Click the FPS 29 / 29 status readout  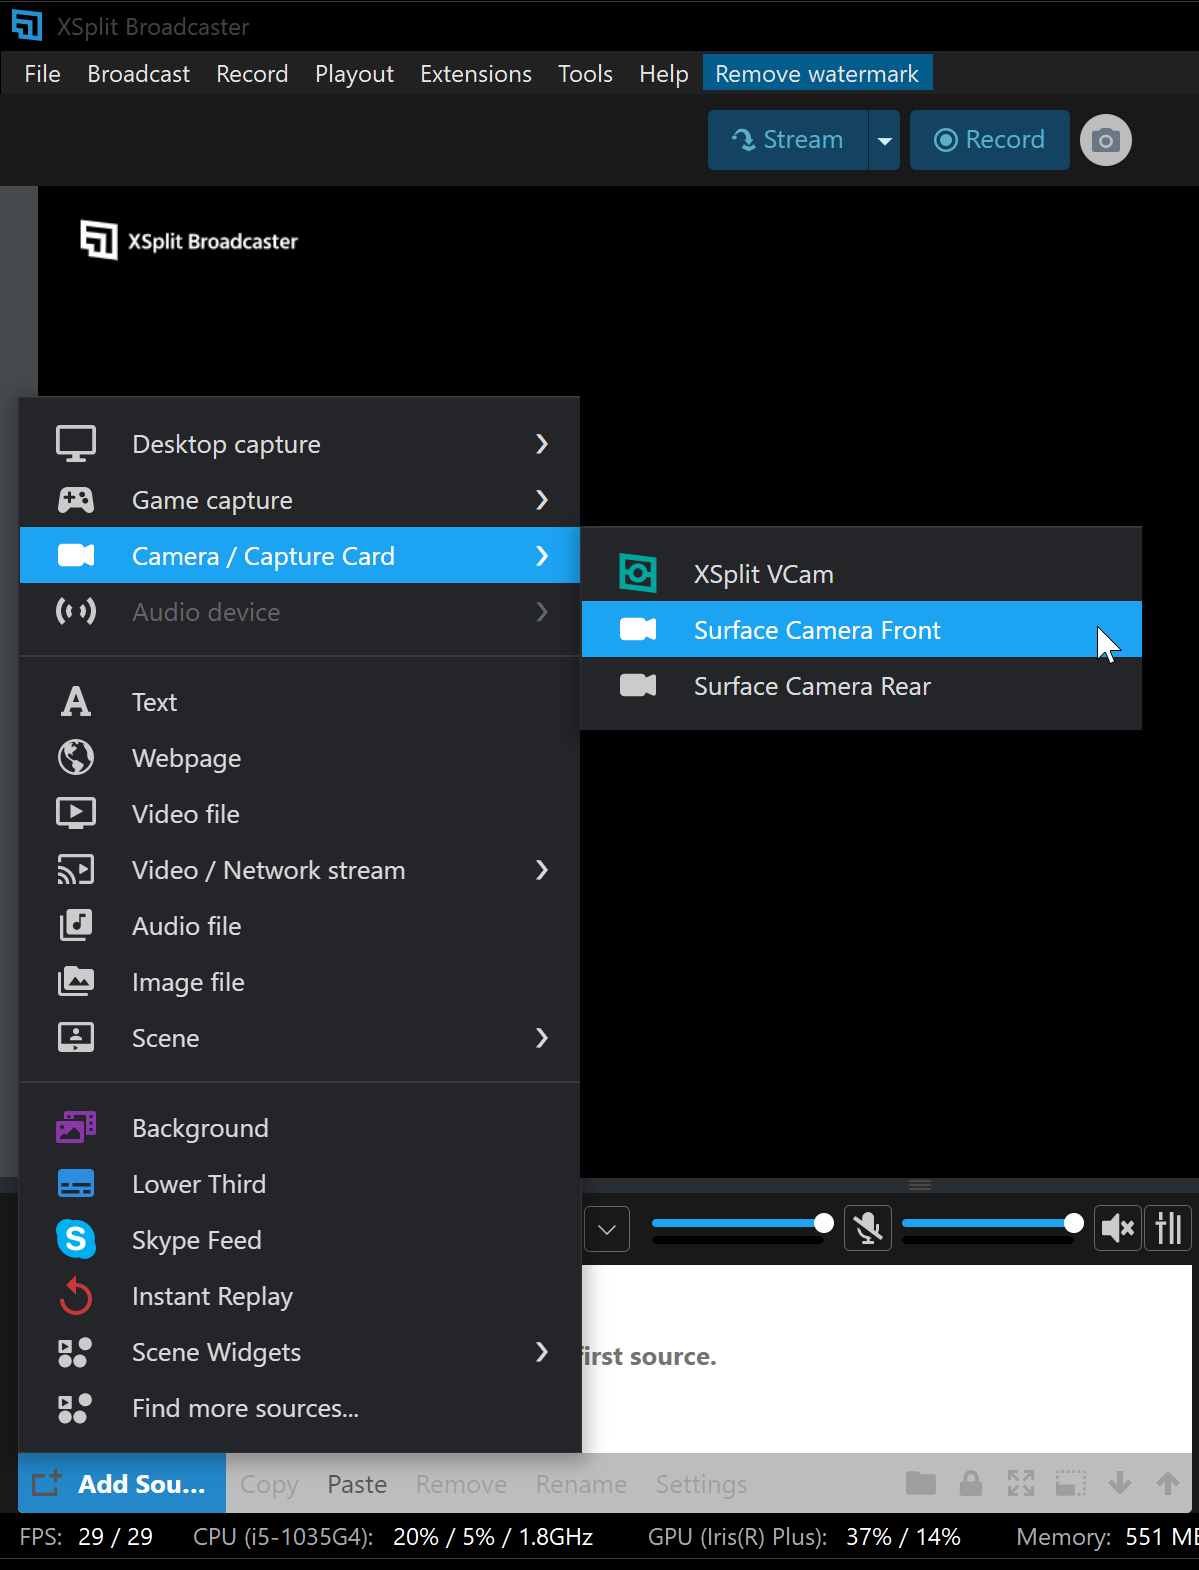coord(86,1537)
